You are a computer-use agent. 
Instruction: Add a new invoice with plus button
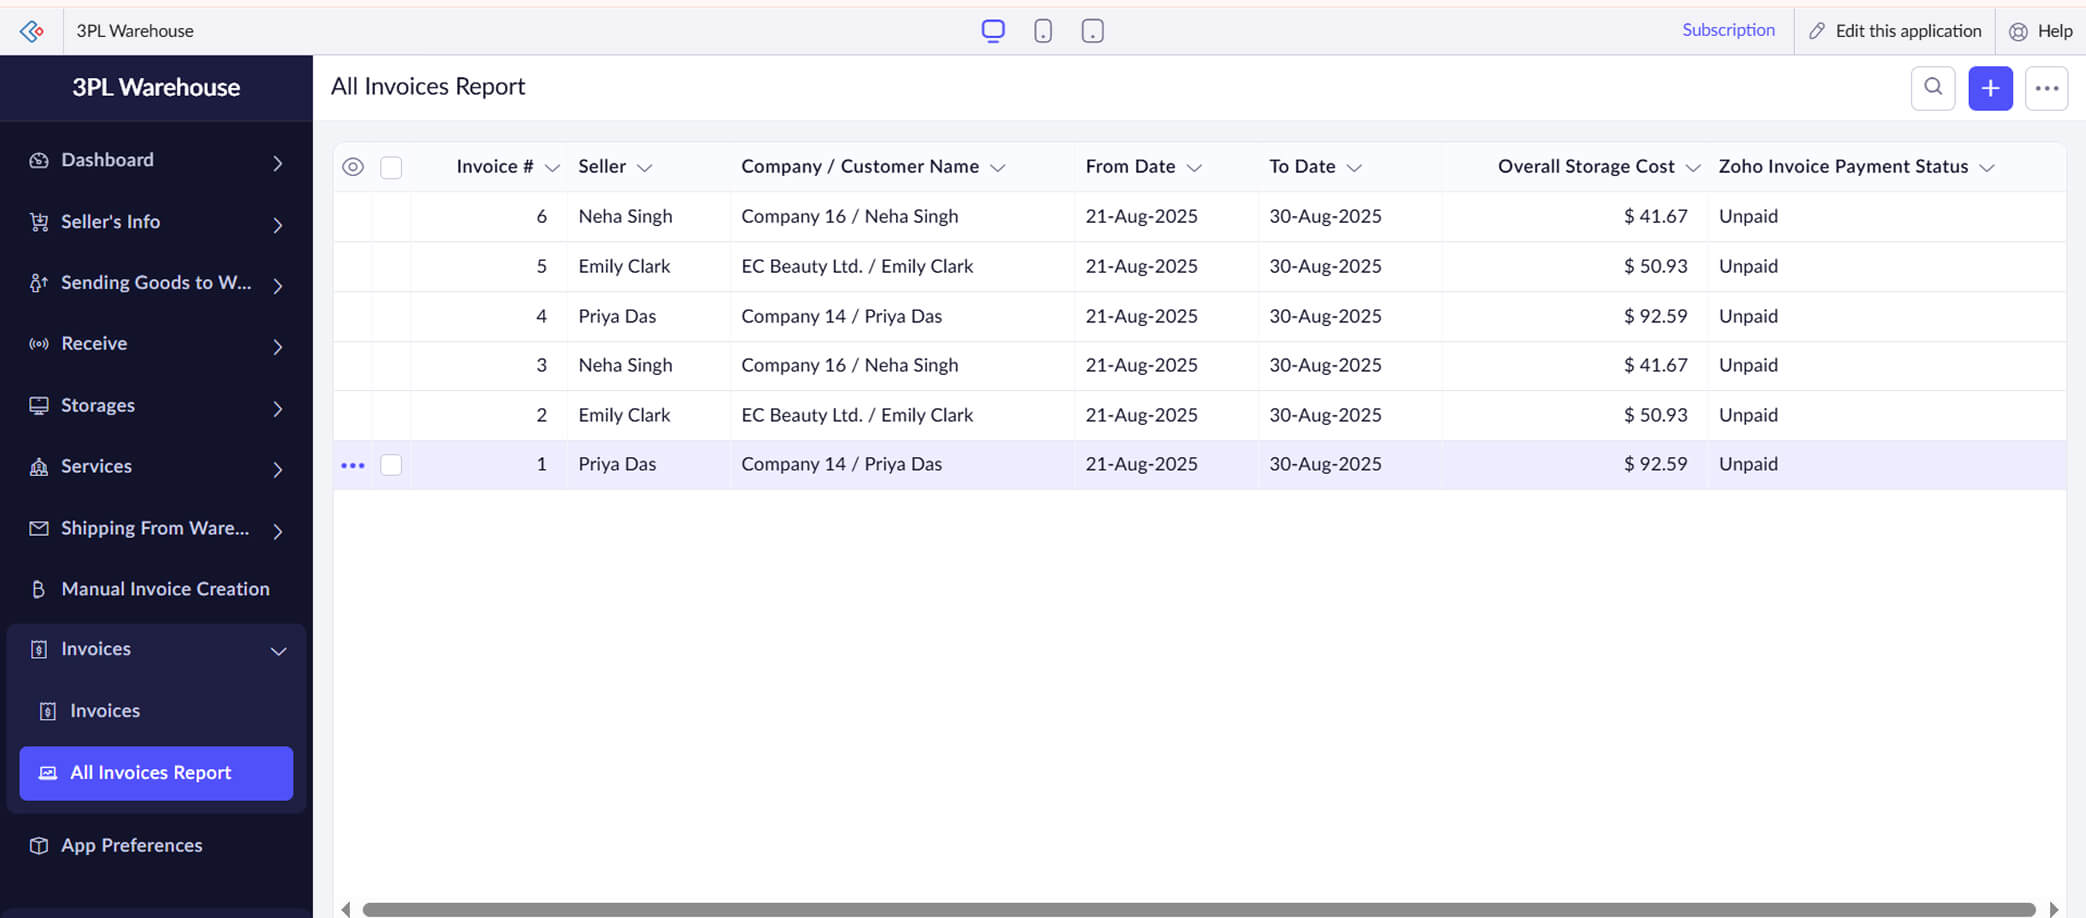[1990, 88]
